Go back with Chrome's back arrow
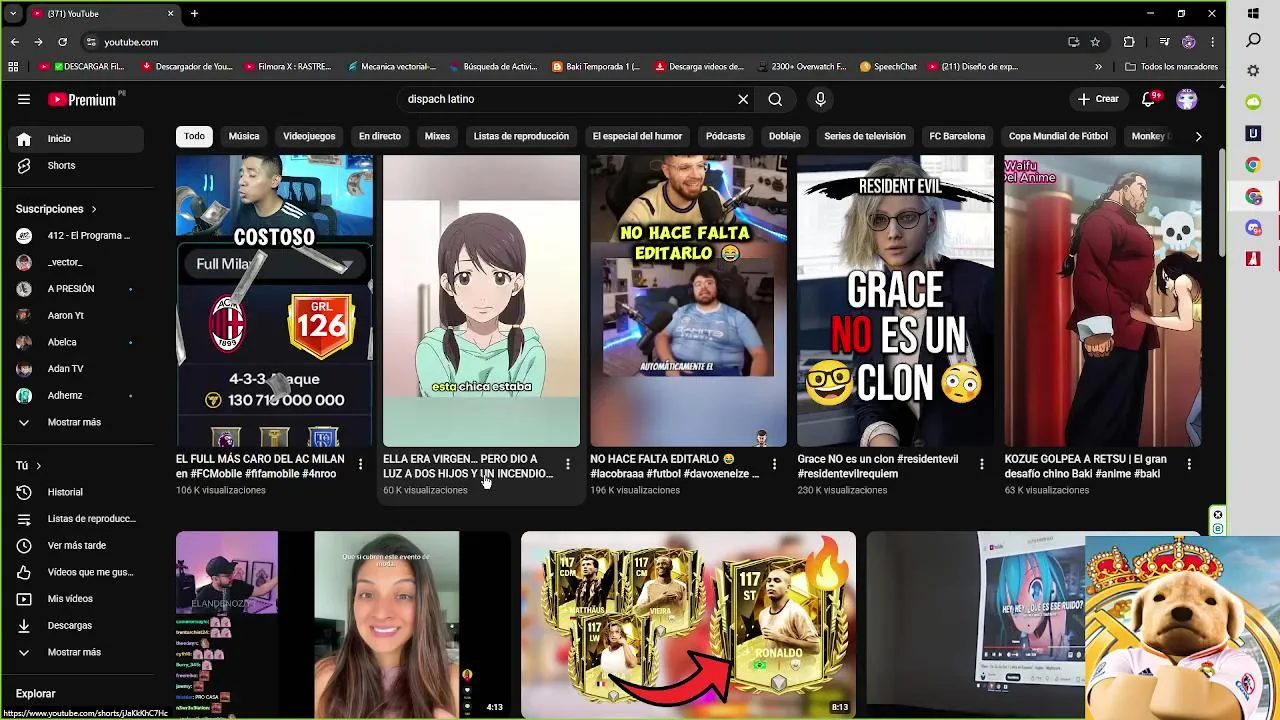The image size is (1280, 720). (x=14, y=42)
